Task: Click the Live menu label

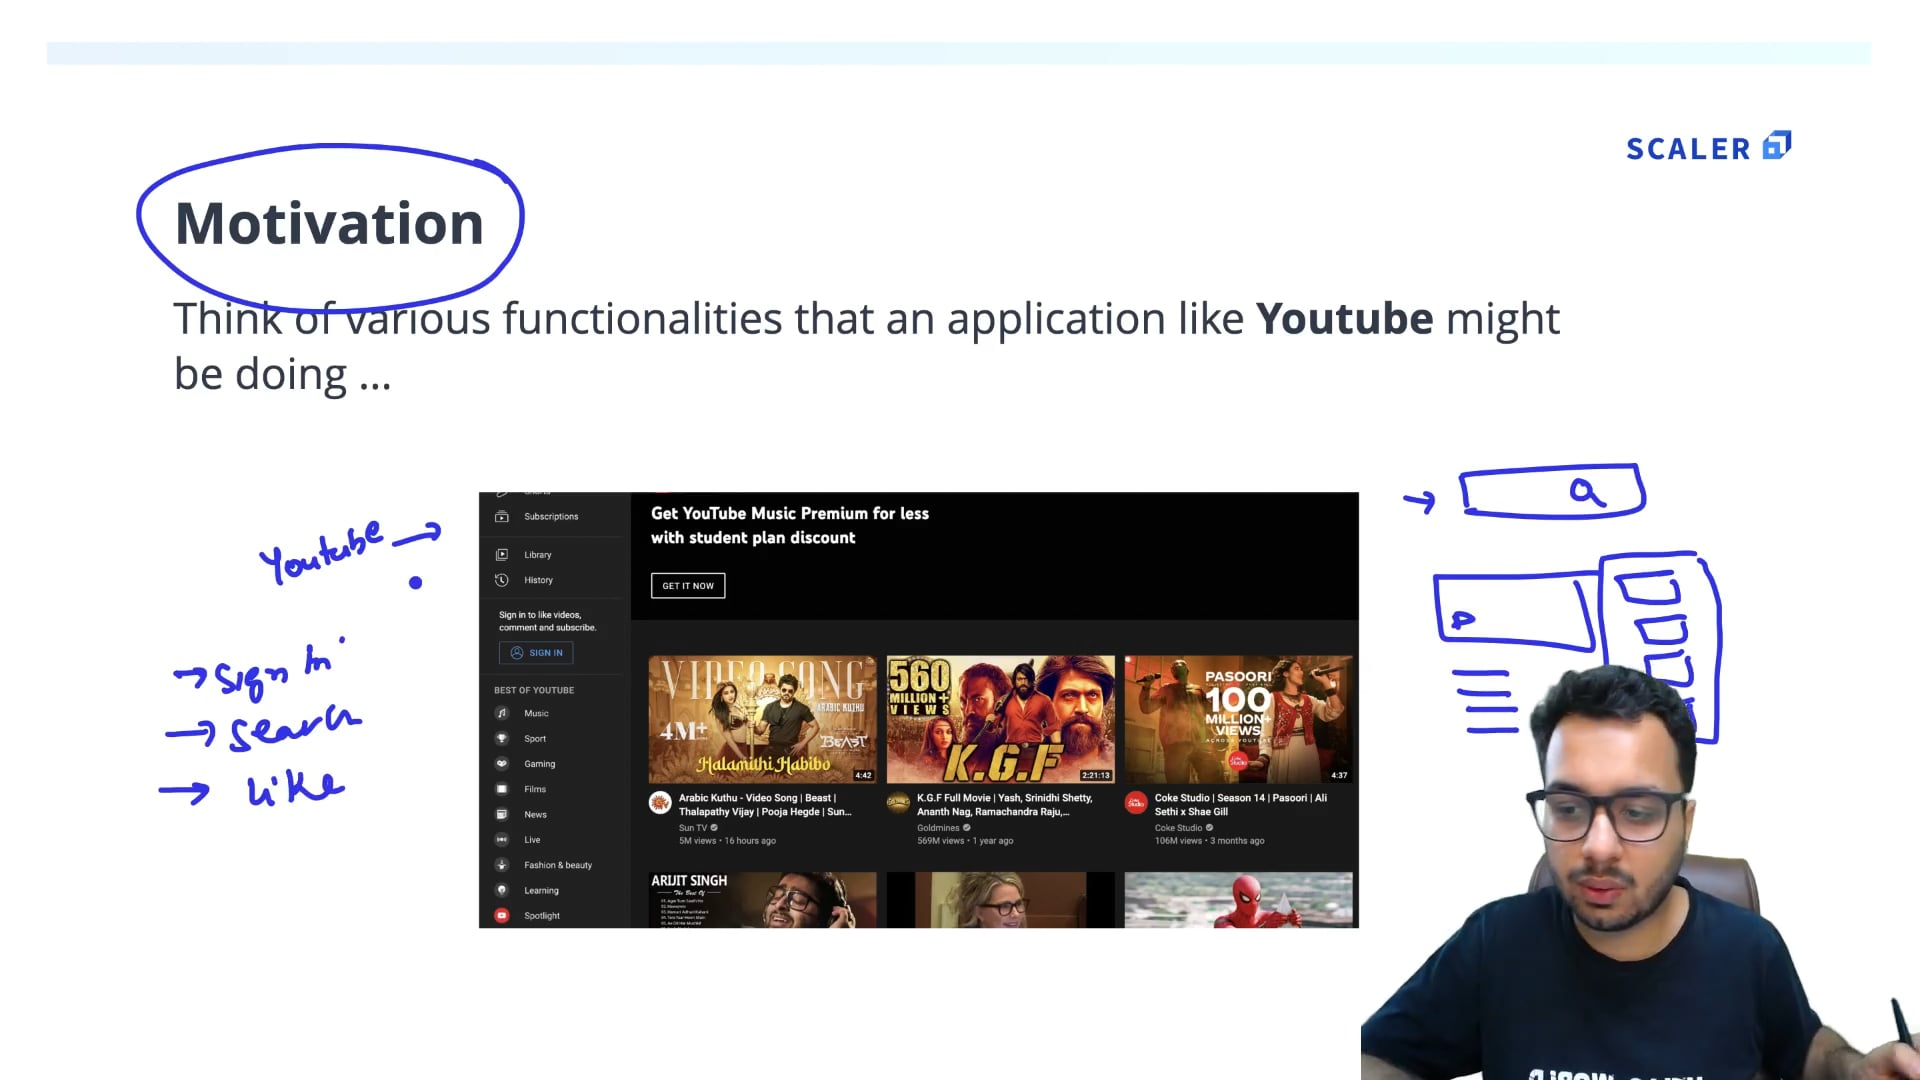Action: click(x=532, y=840)
